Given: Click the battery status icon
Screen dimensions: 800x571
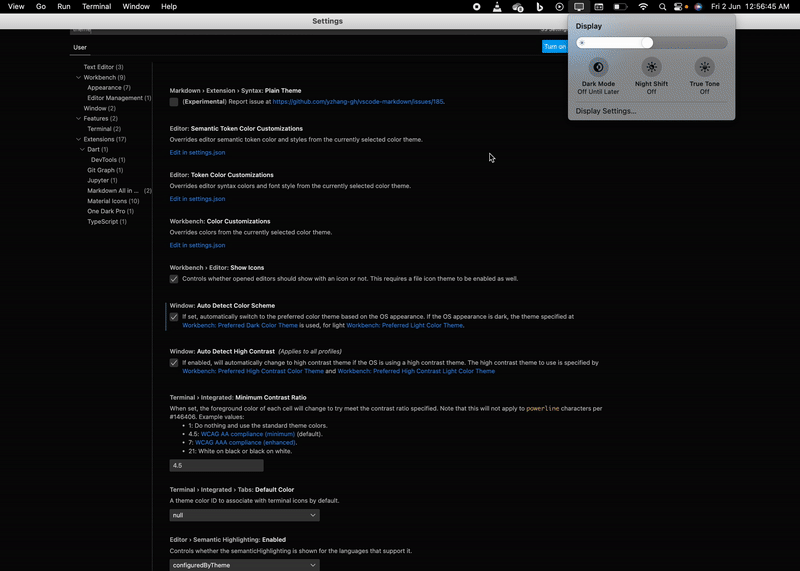Looking at the screenshot, I should (620, 7).
